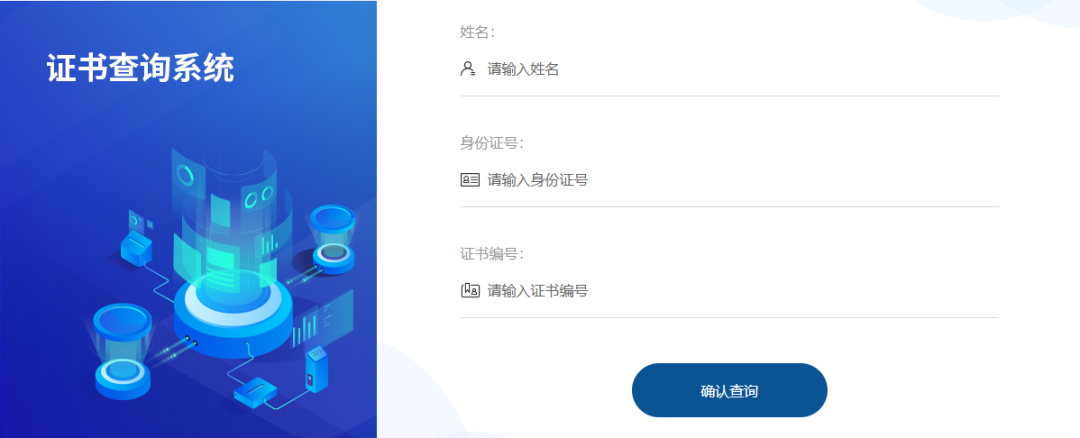
Task: Focus the 请输入身份证号 input field
Action: (729, 180)
